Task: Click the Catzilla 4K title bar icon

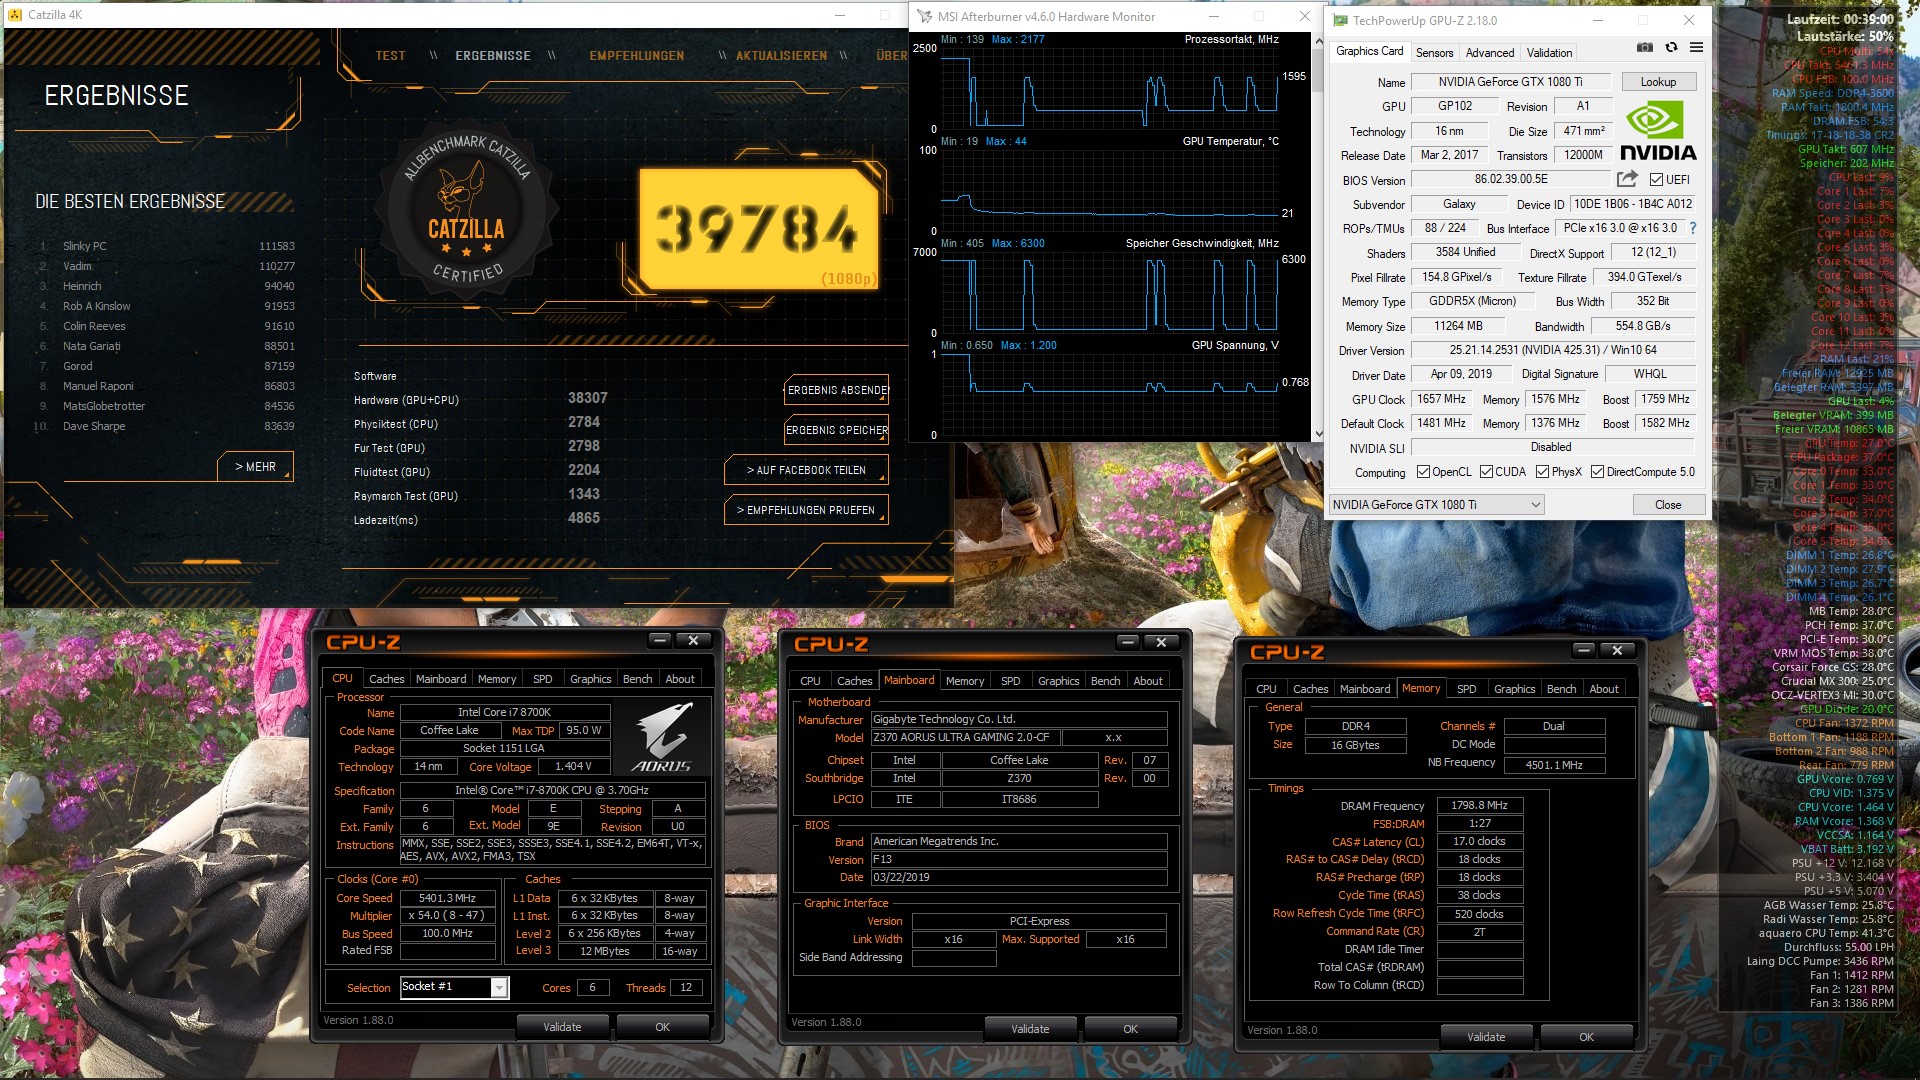Action: [15, 15]
